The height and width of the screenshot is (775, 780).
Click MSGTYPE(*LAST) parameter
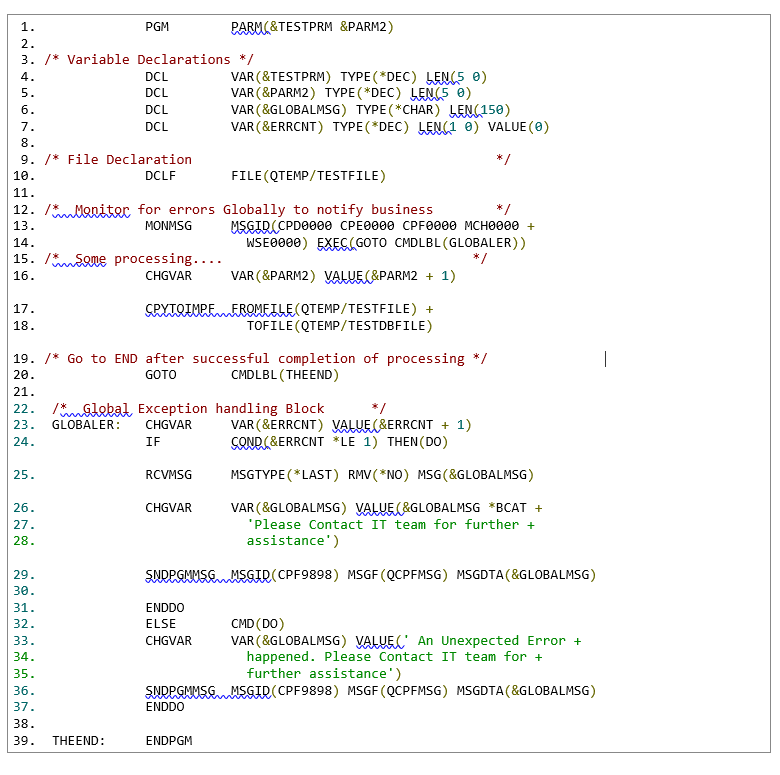[285, 475]
